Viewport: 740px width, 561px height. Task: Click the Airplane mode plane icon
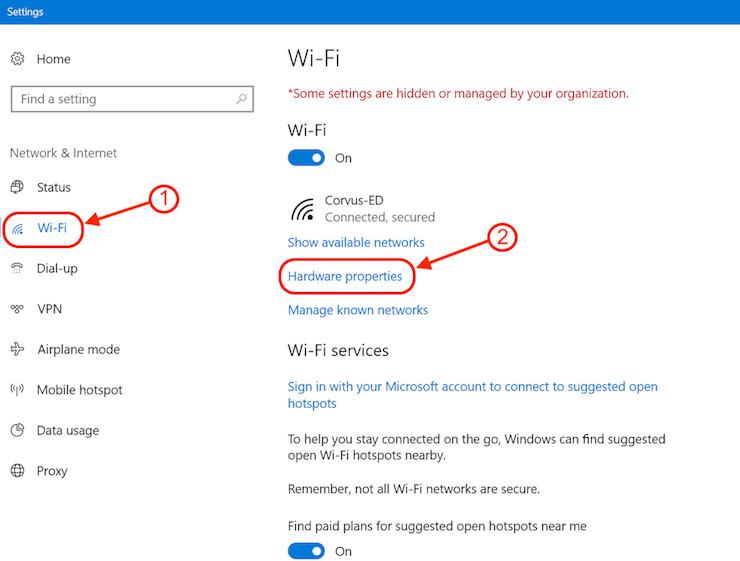[x=17, y=349]
